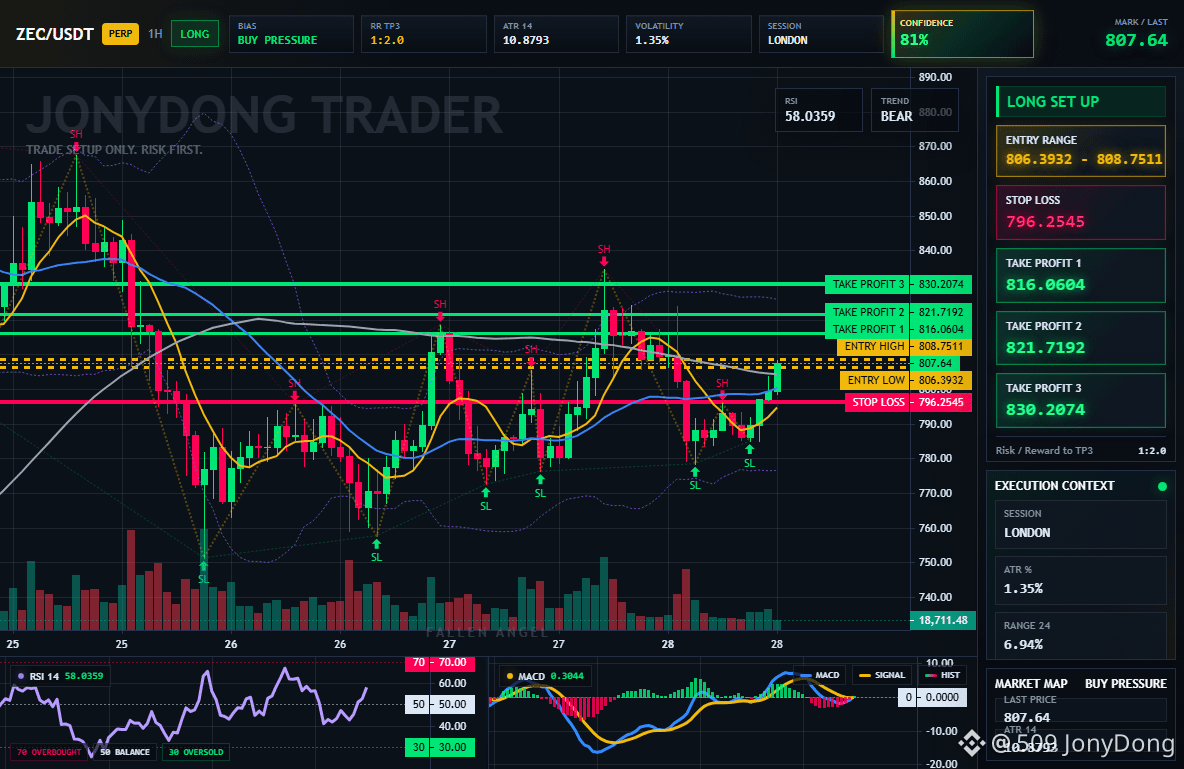This screenshot has height=769, width=1184.
Task: Click the Execution Context header
Action: click(1054, 486)
